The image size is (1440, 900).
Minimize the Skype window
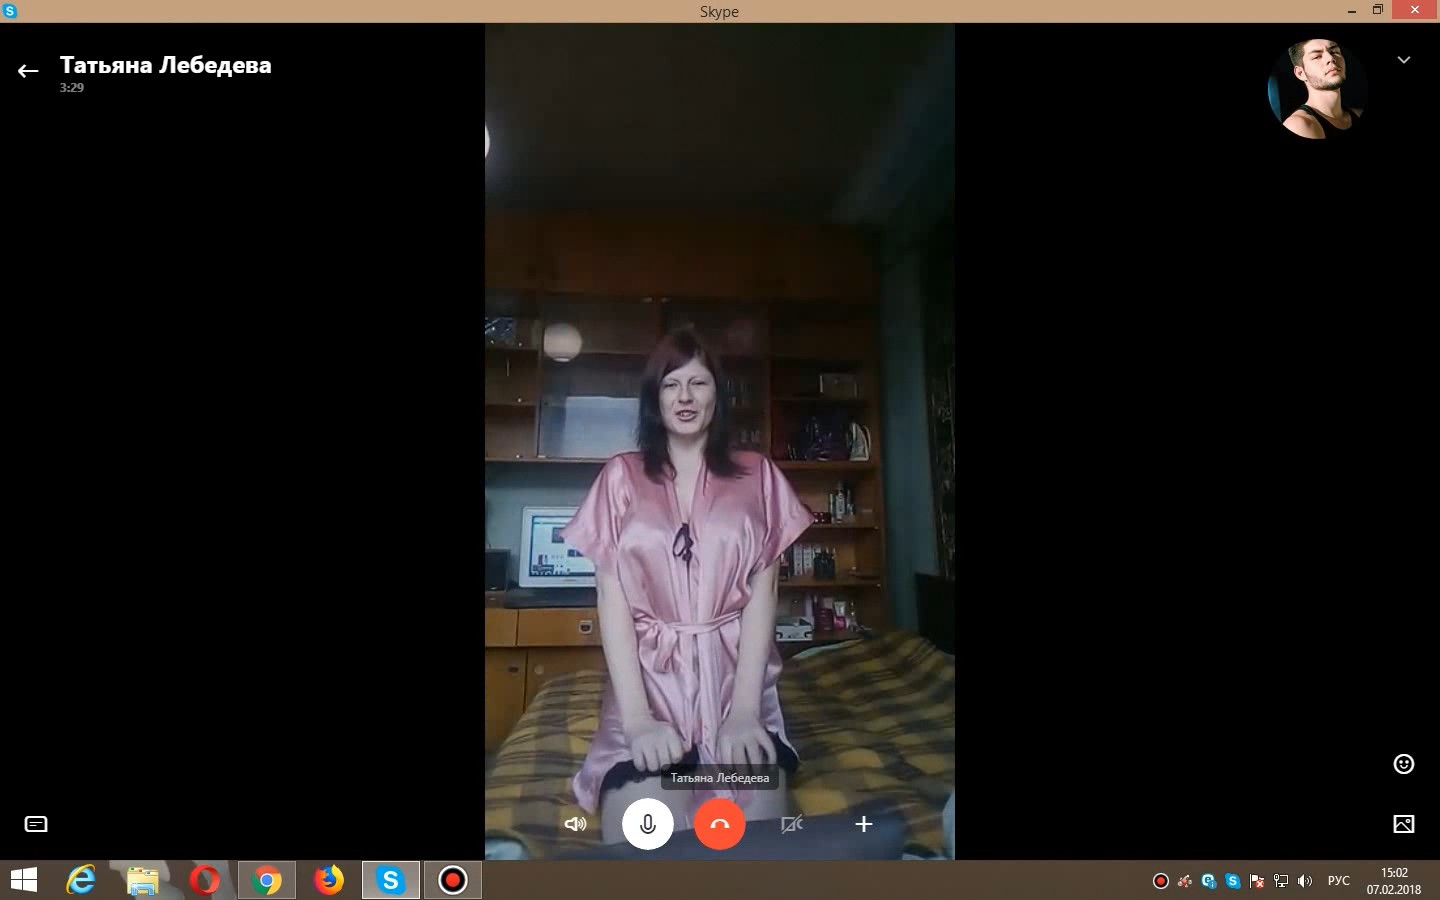pos(1351,10)
